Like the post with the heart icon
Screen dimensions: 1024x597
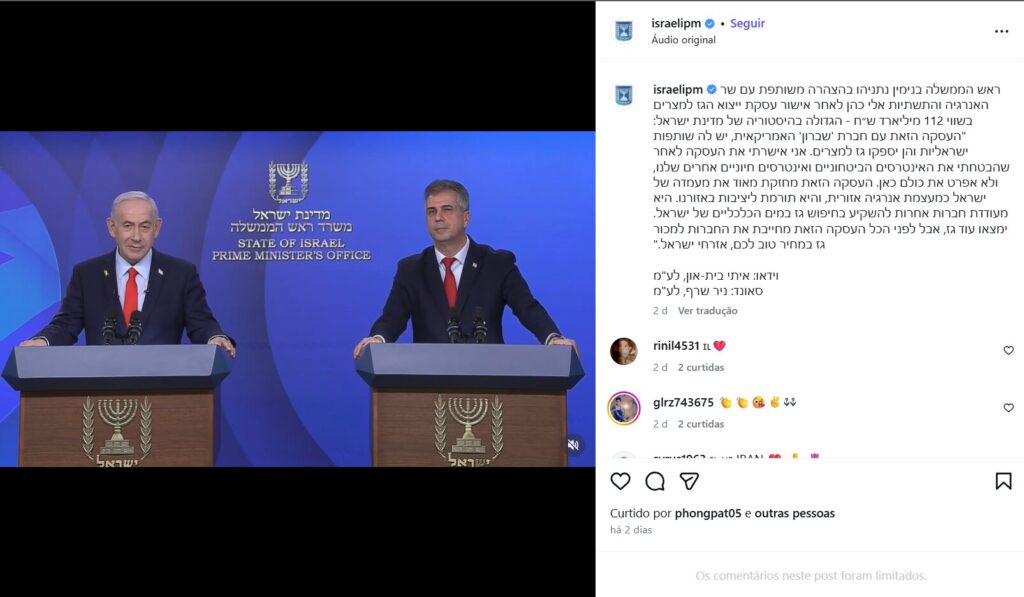point(620,481)
